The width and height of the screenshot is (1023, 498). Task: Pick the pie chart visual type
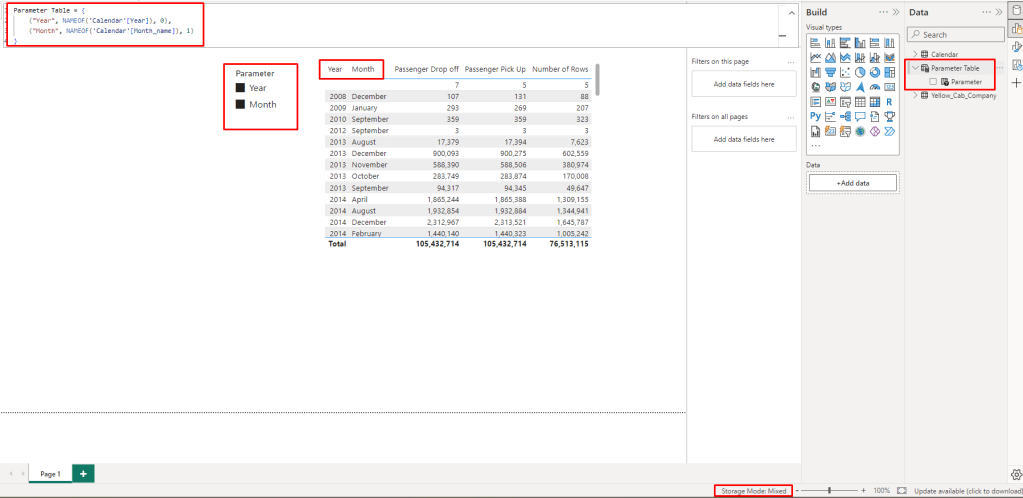(x=860, y=72)
